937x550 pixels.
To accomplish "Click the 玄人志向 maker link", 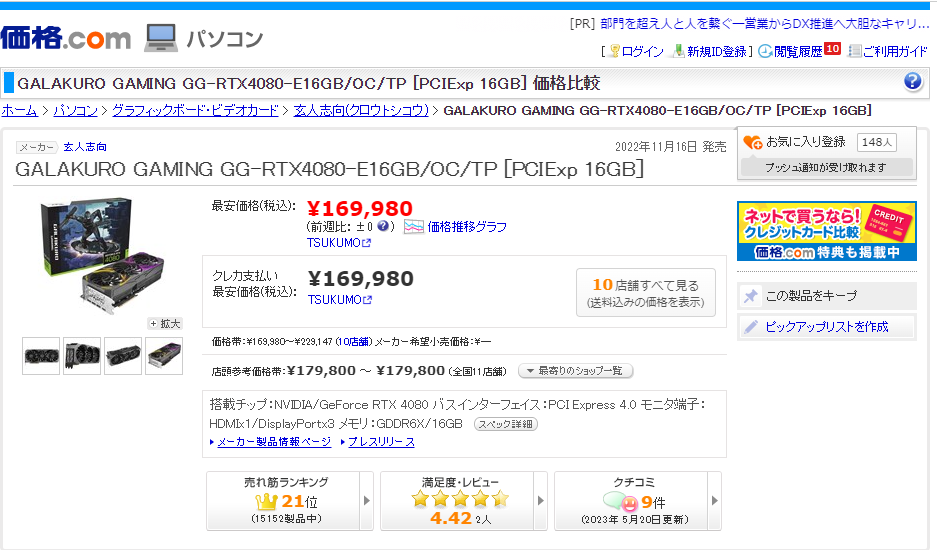I will (85, 146).
